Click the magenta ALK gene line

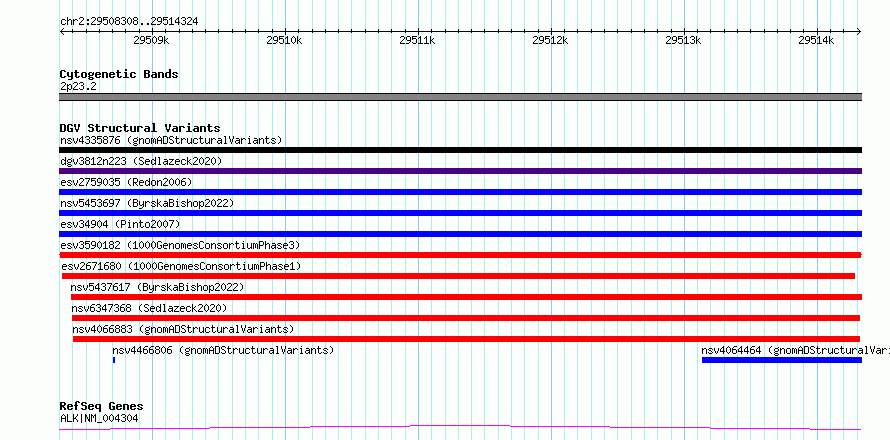click(x=460, y=428)
